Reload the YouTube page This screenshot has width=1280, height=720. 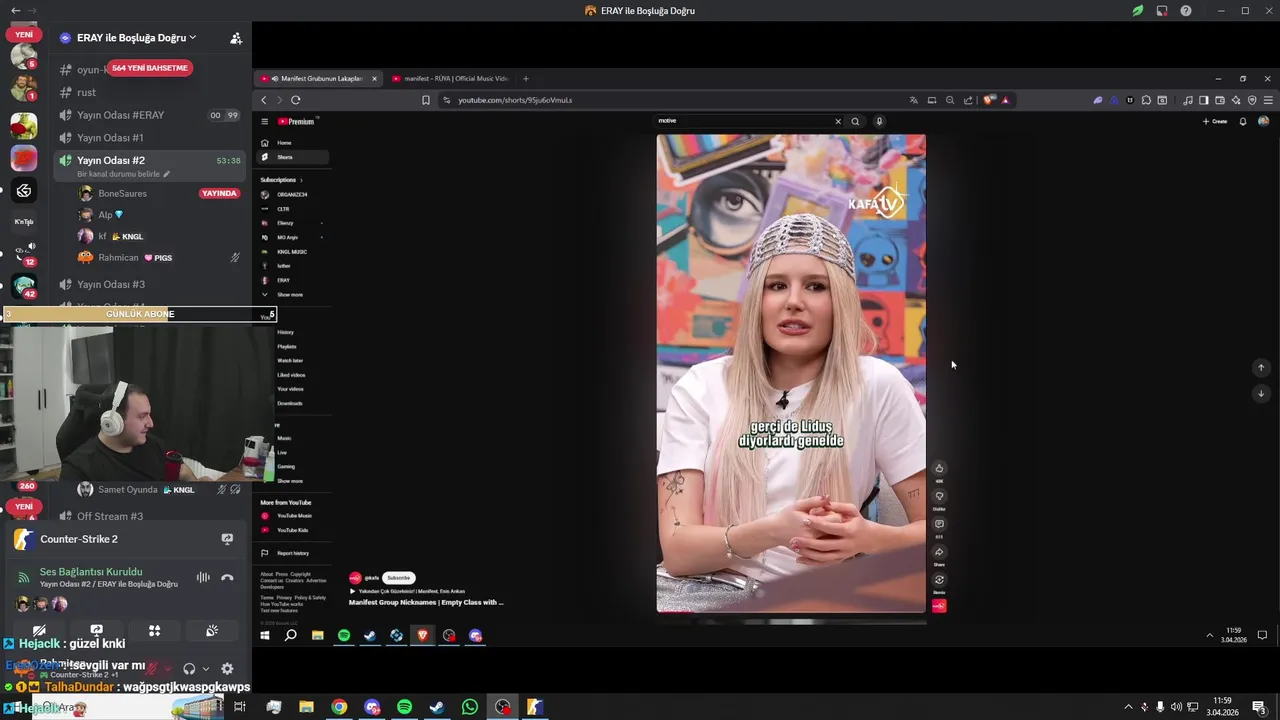click(296, 100)
